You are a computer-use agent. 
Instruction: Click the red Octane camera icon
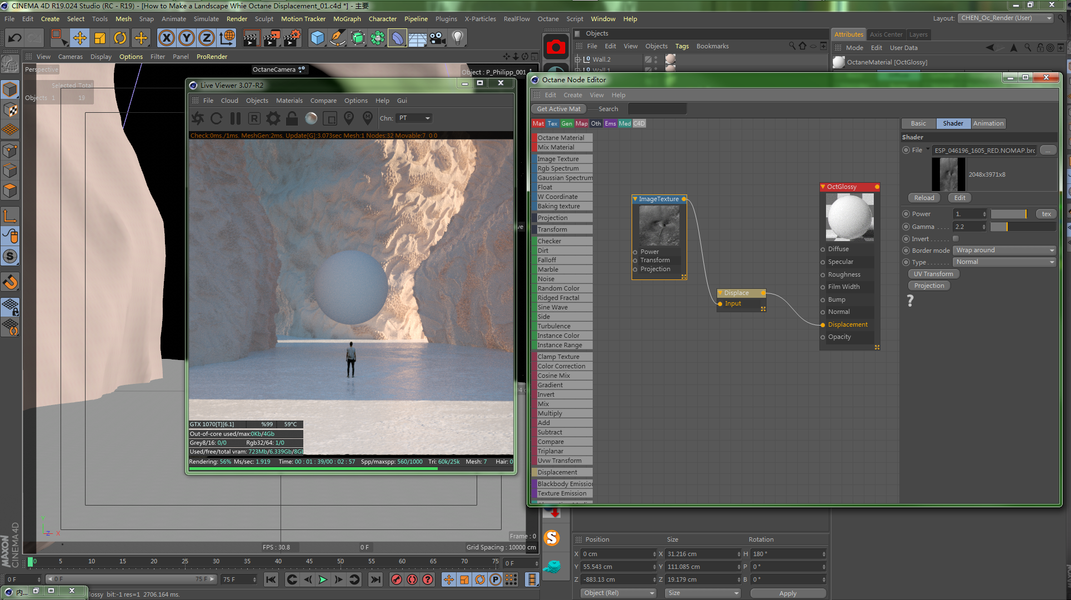pos(556,46)
